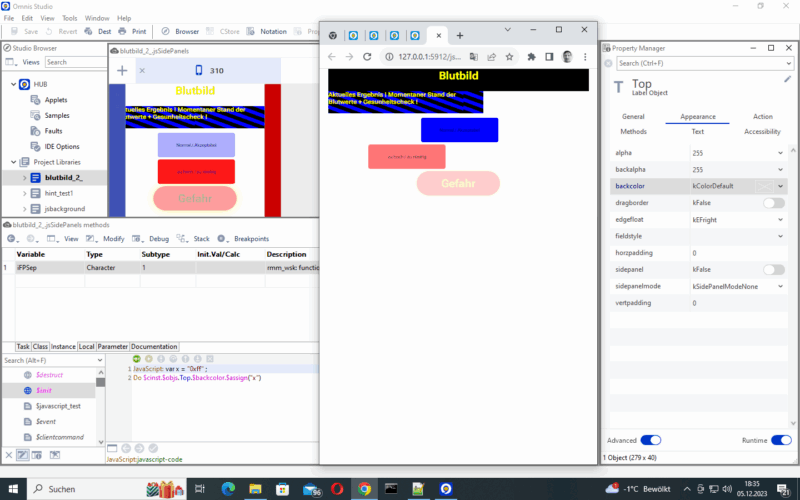Open the edgefloat dropdown
The image size is (800, 500).
780,219
